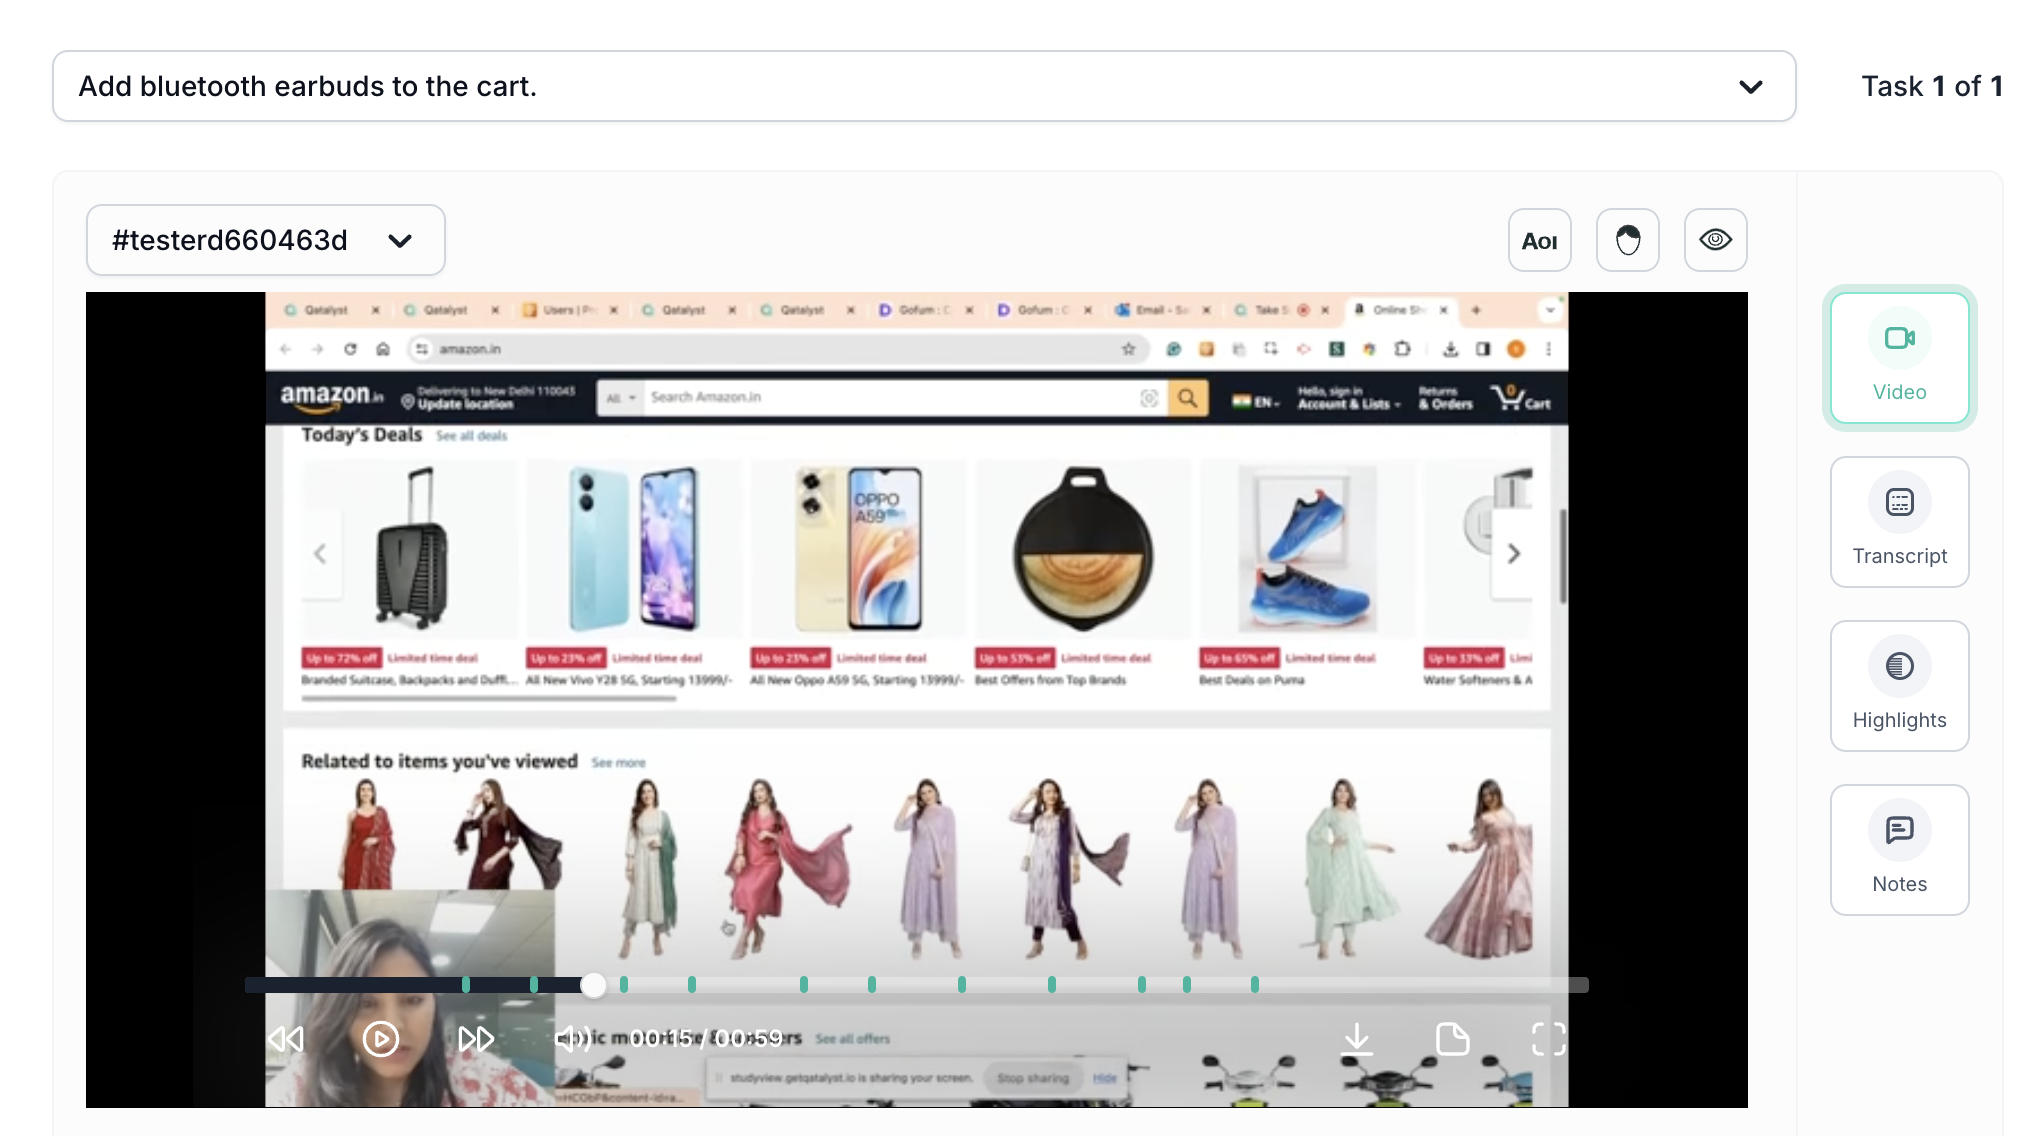Advance Today's Deals carousel right arrow
The image size is (2038, 1136).
click(x=1513, y=553)
